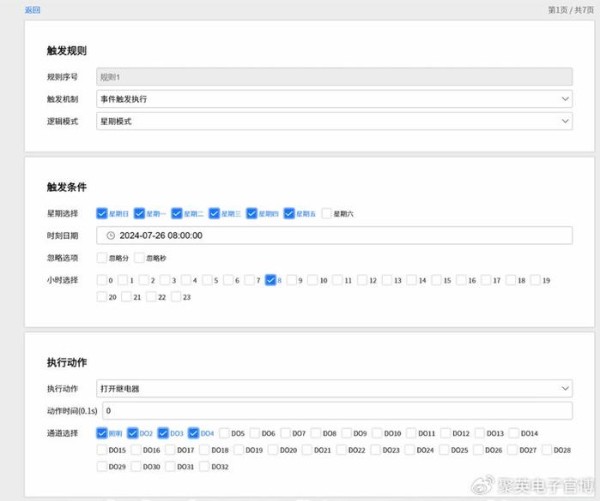Check hour 12 checkbox

point(362,280)
